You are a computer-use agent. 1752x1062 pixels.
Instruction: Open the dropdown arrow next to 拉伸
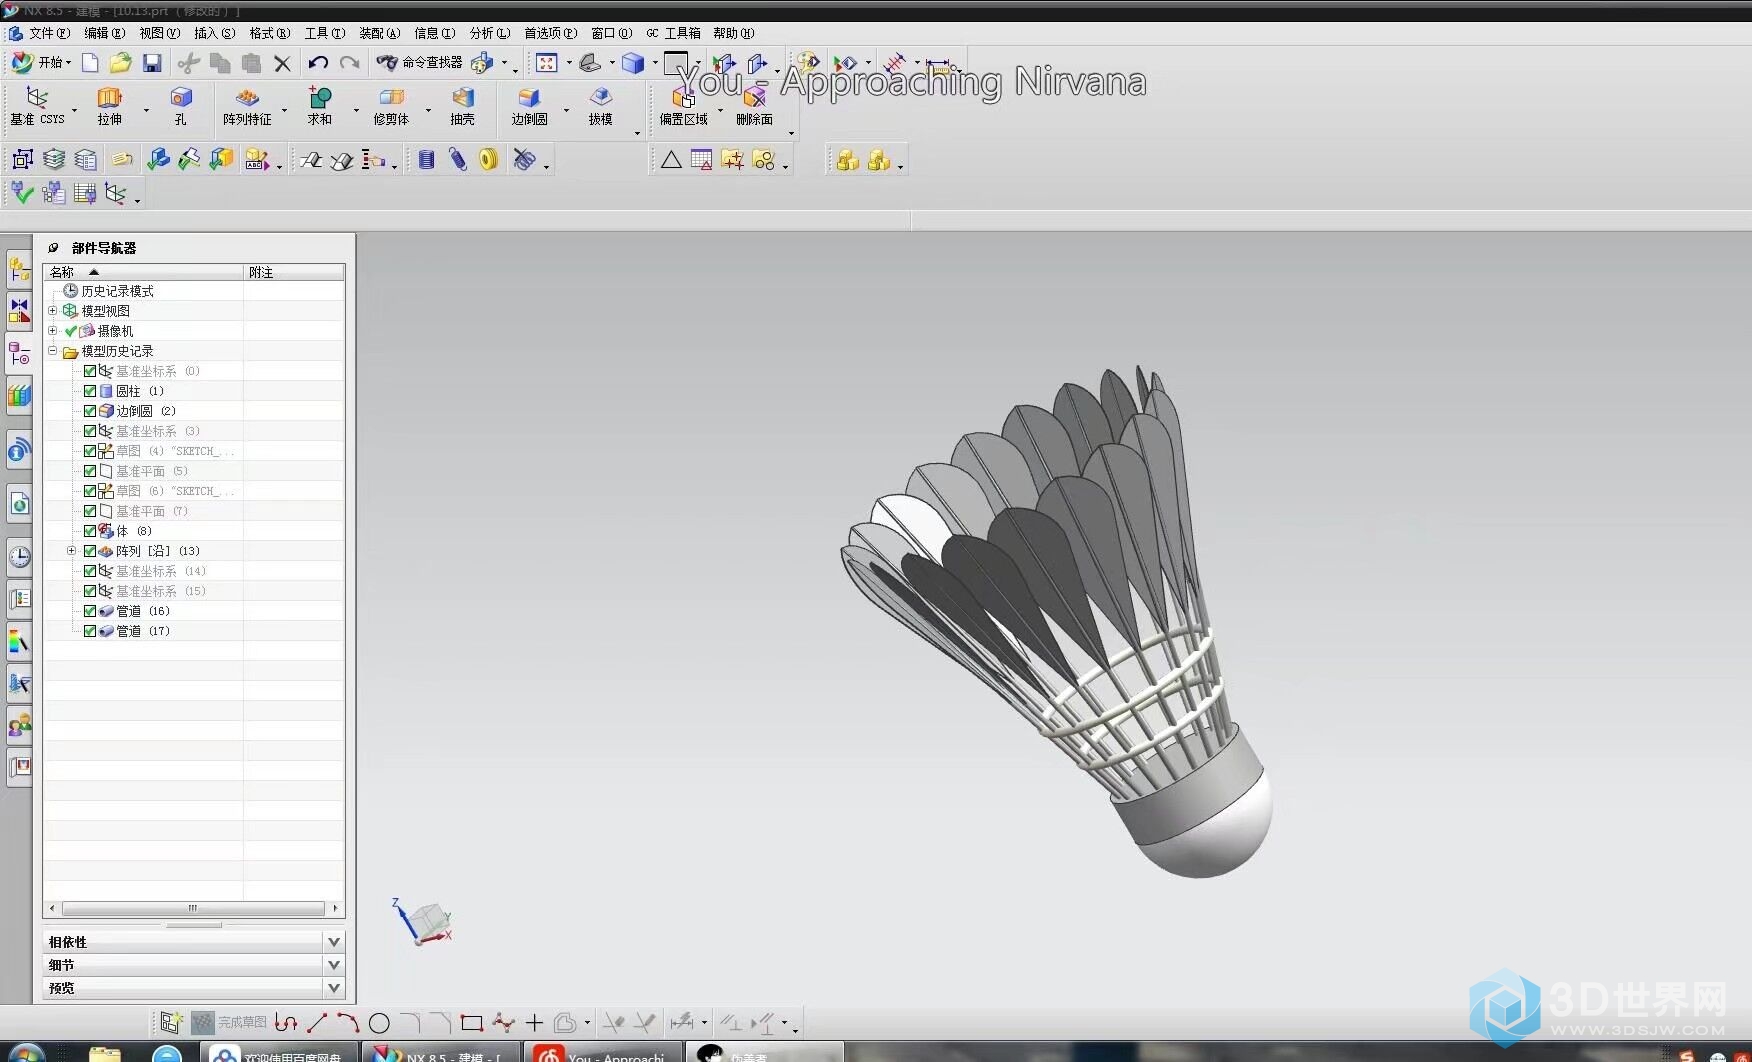click(x=146, y=110)
